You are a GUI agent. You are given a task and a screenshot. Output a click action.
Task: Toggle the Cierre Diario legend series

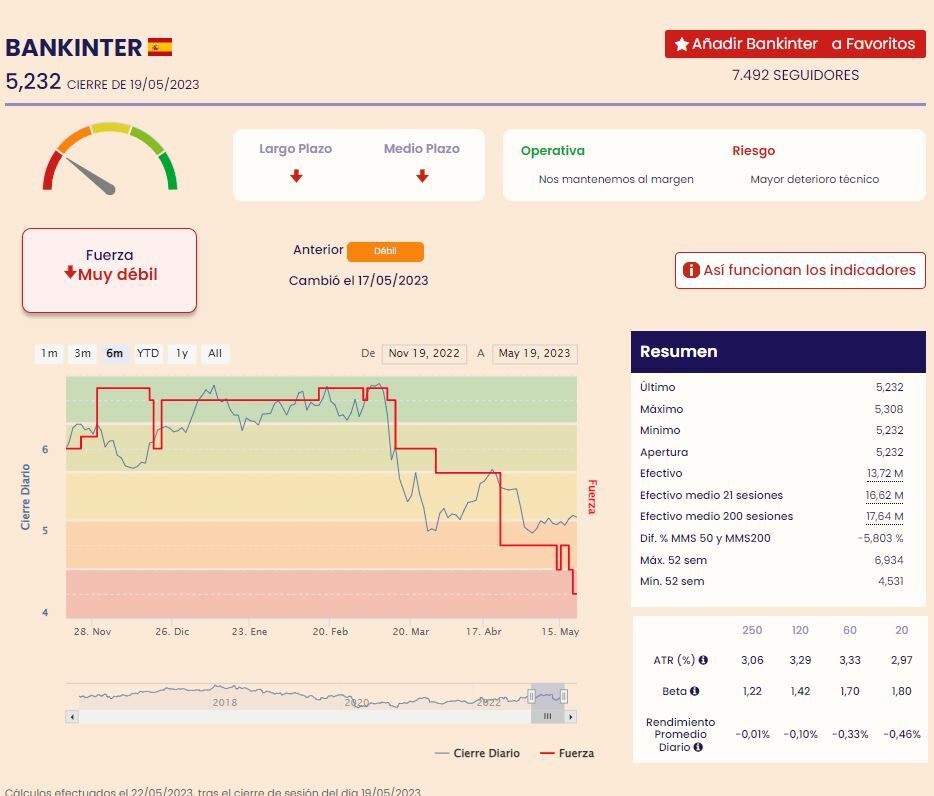point(477,753)
